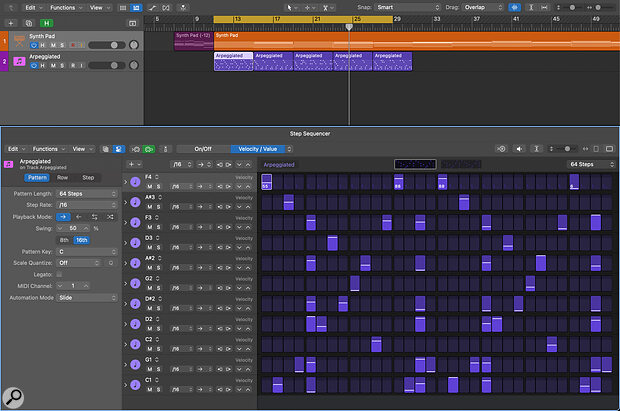Select the On/Off edit mode button
Viewport: 620px width, 411px height.
pyautogui.click(x=203, y=149)
